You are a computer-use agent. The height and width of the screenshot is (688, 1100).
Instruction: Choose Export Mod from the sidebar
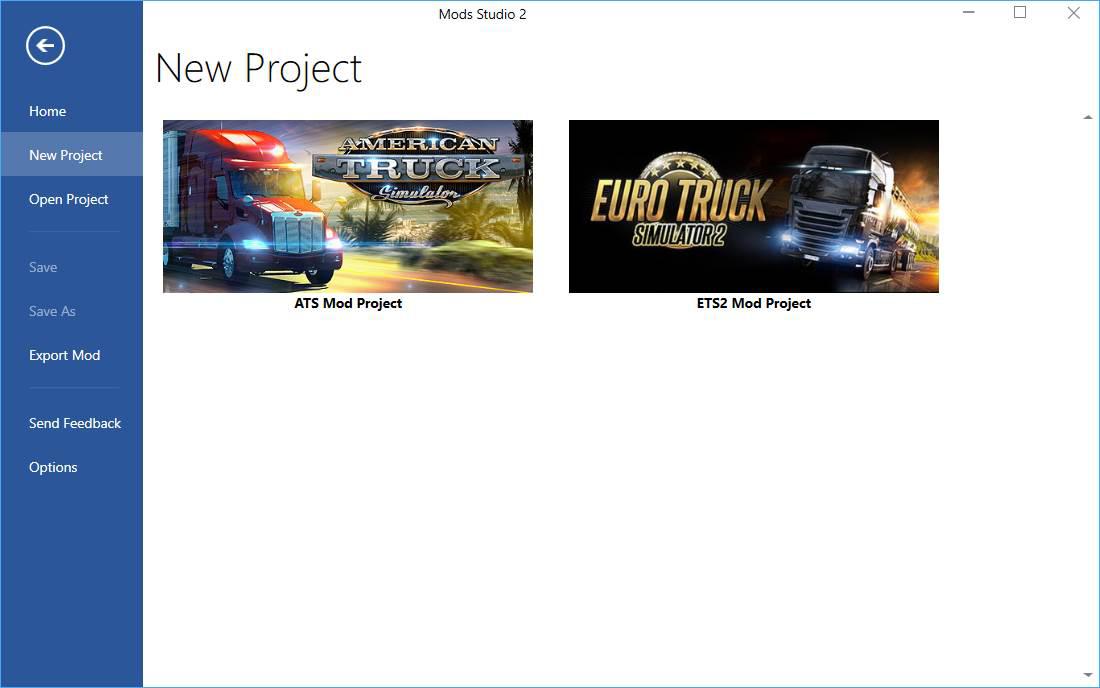coord(64,355)
